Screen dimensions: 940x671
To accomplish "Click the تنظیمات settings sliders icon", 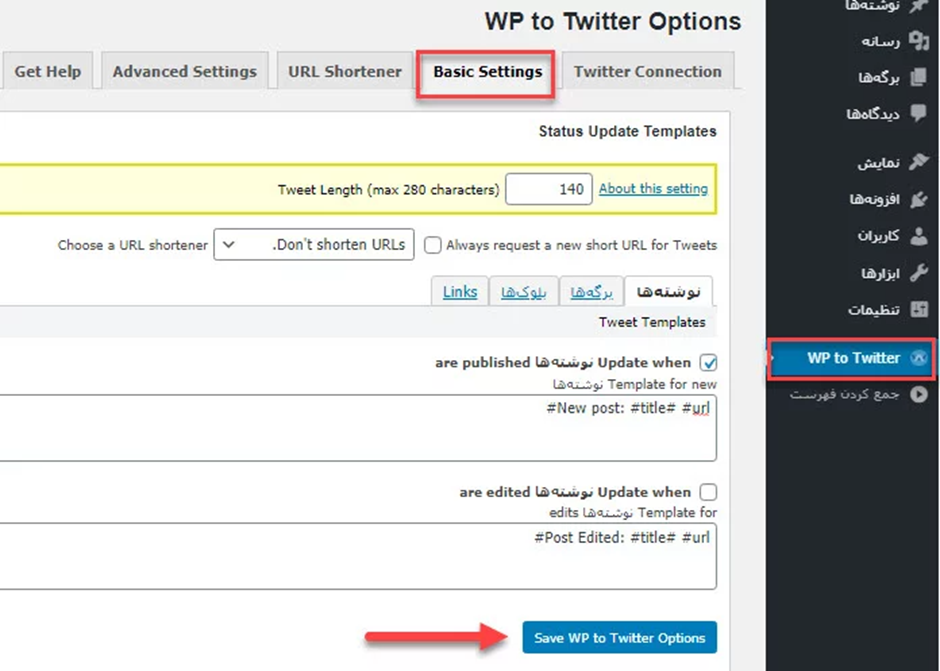I will click(918, 309).
